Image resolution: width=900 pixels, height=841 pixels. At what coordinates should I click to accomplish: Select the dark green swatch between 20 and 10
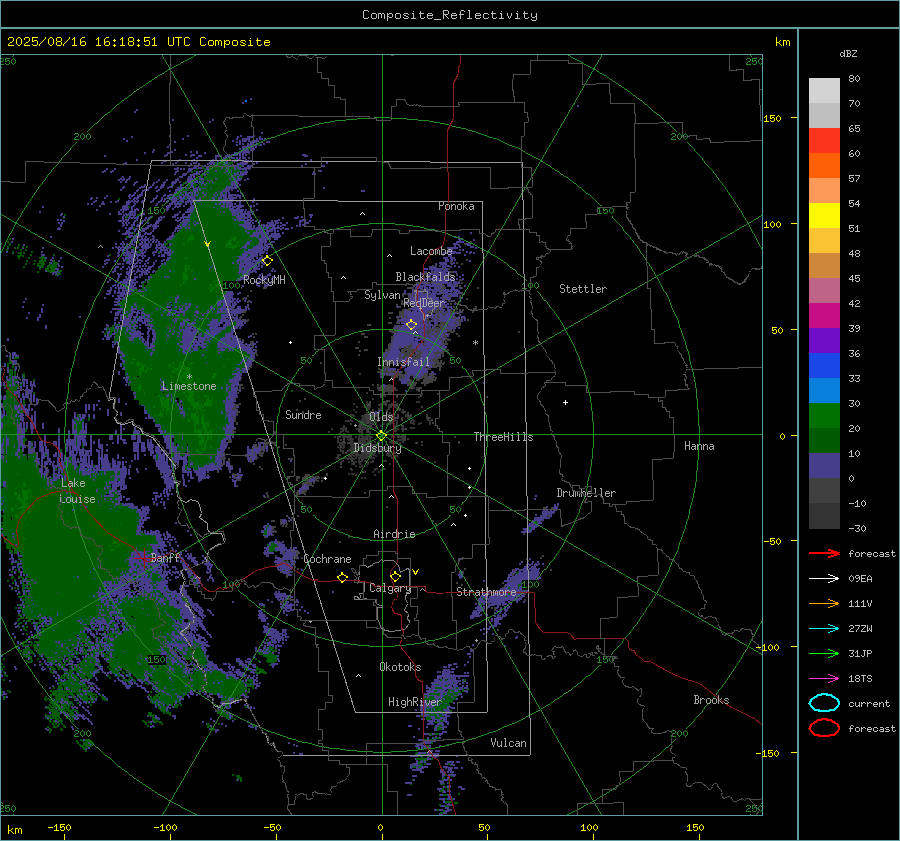tap(824, 440)
